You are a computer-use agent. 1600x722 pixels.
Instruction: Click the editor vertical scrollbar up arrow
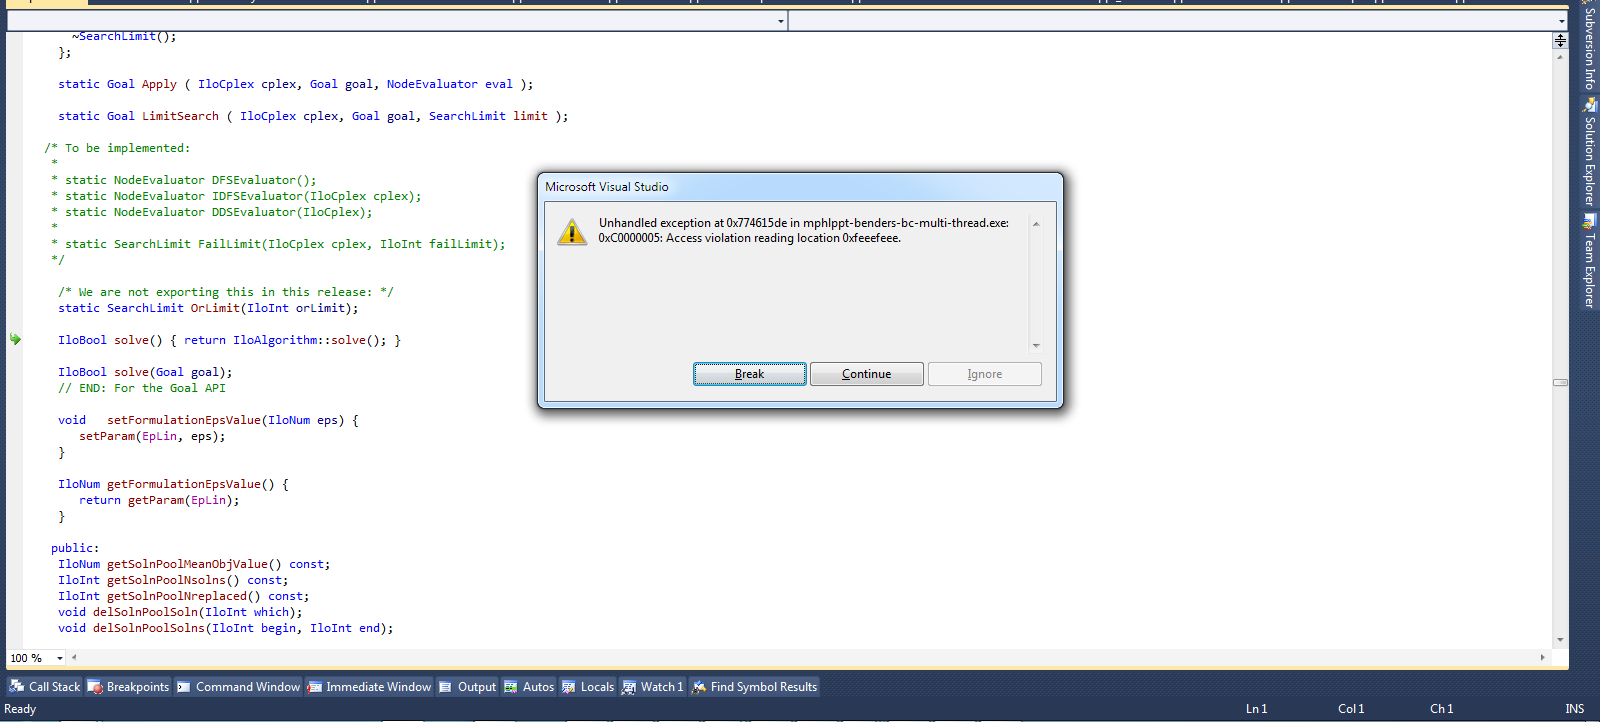[1560, 56]
